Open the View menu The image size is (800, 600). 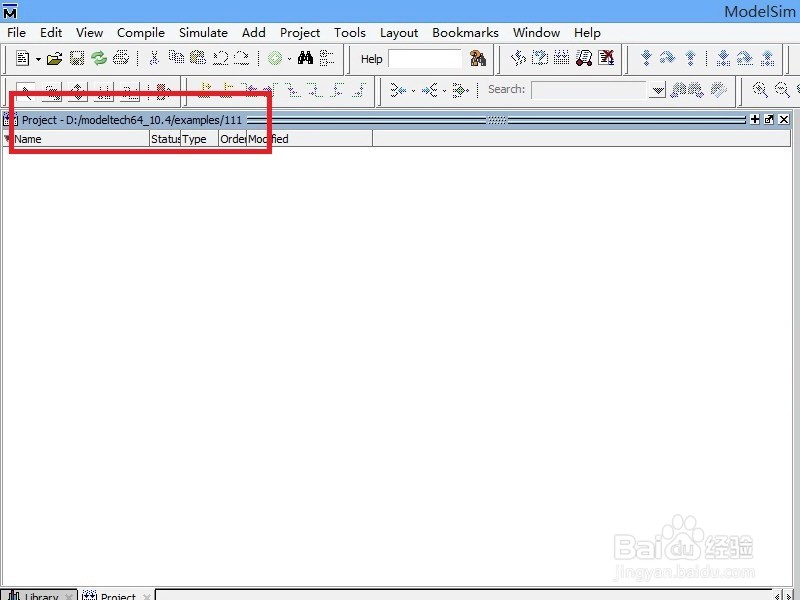point(89,33)
